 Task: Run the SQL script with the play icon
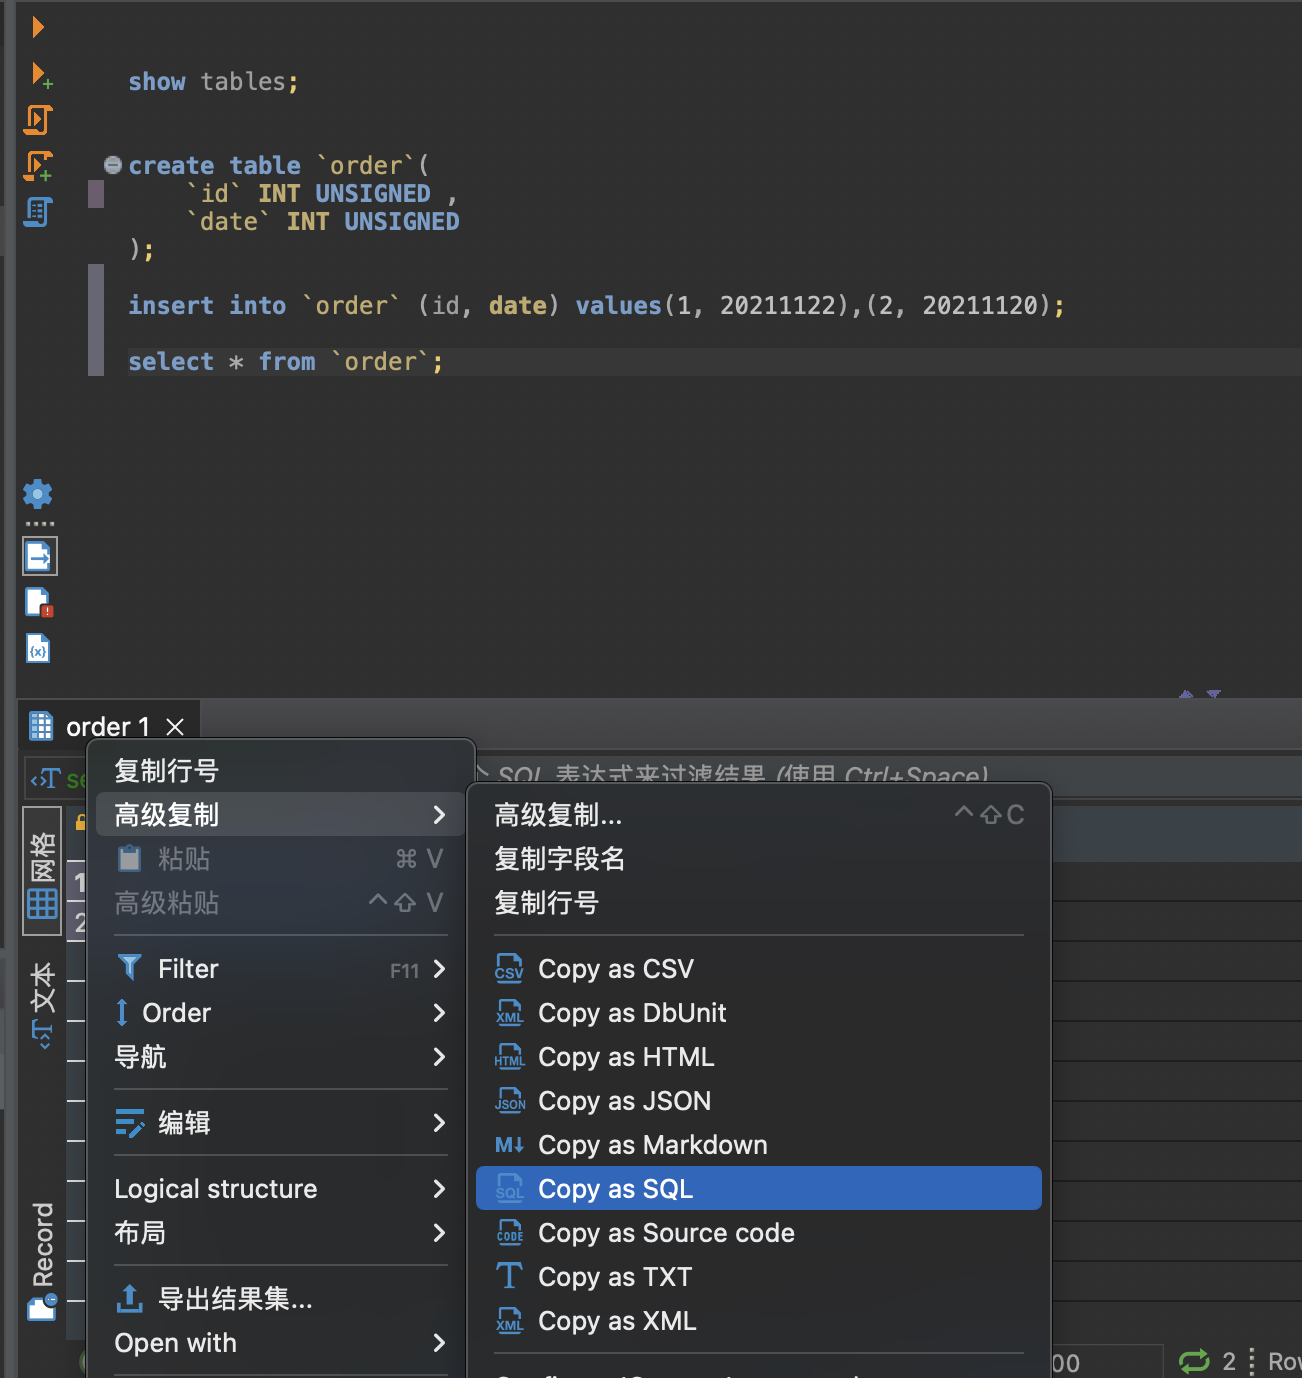[37, 27]
